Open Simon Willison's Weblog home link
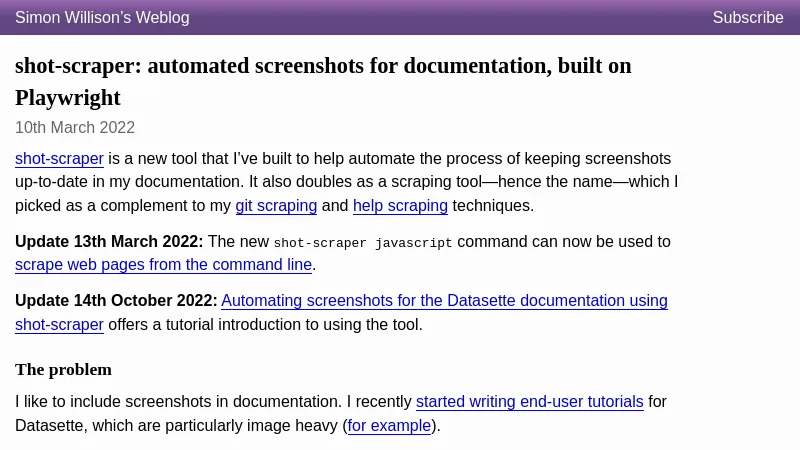 (102, 17)
